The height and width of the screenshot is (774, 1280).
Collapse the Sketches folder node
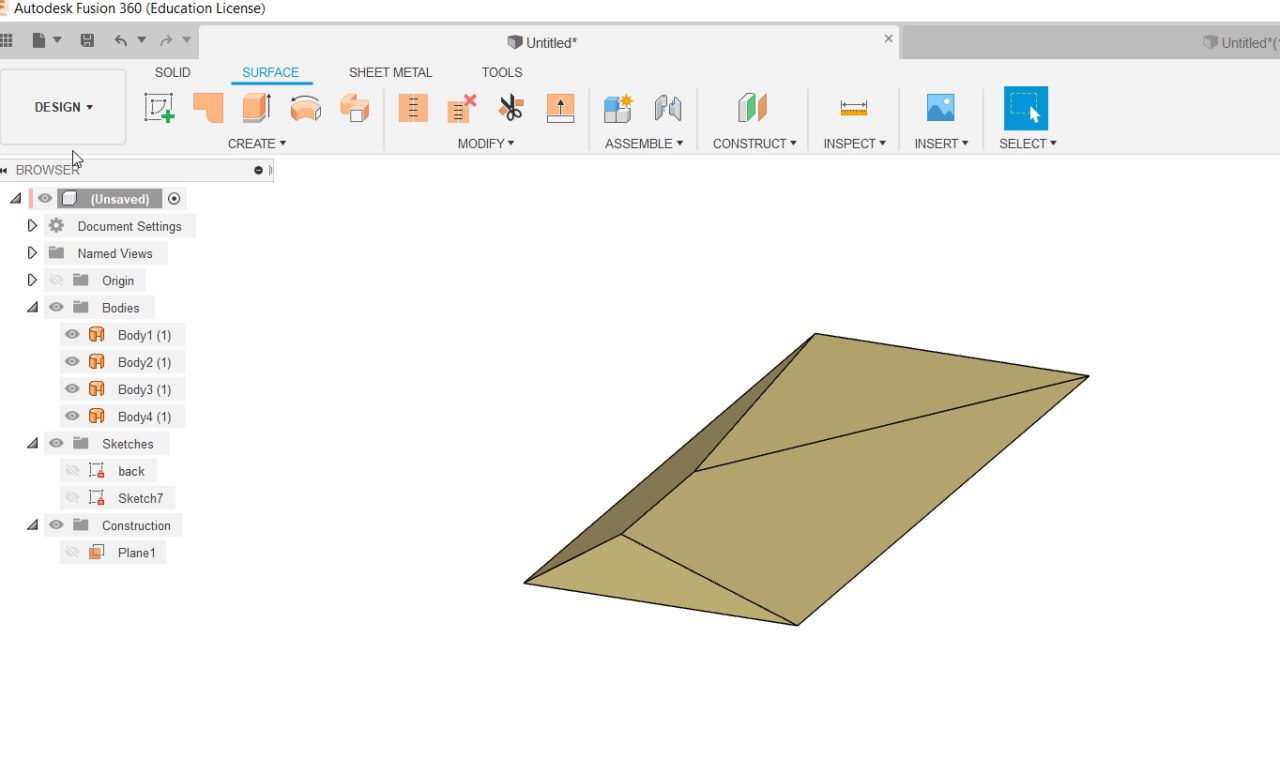[32, 444]
